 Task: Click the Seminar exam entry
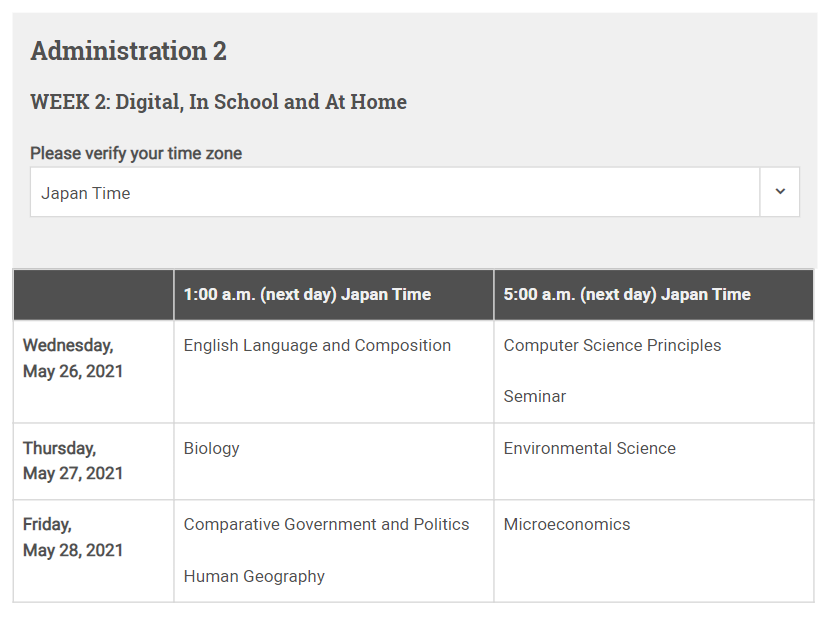(535, 397)
